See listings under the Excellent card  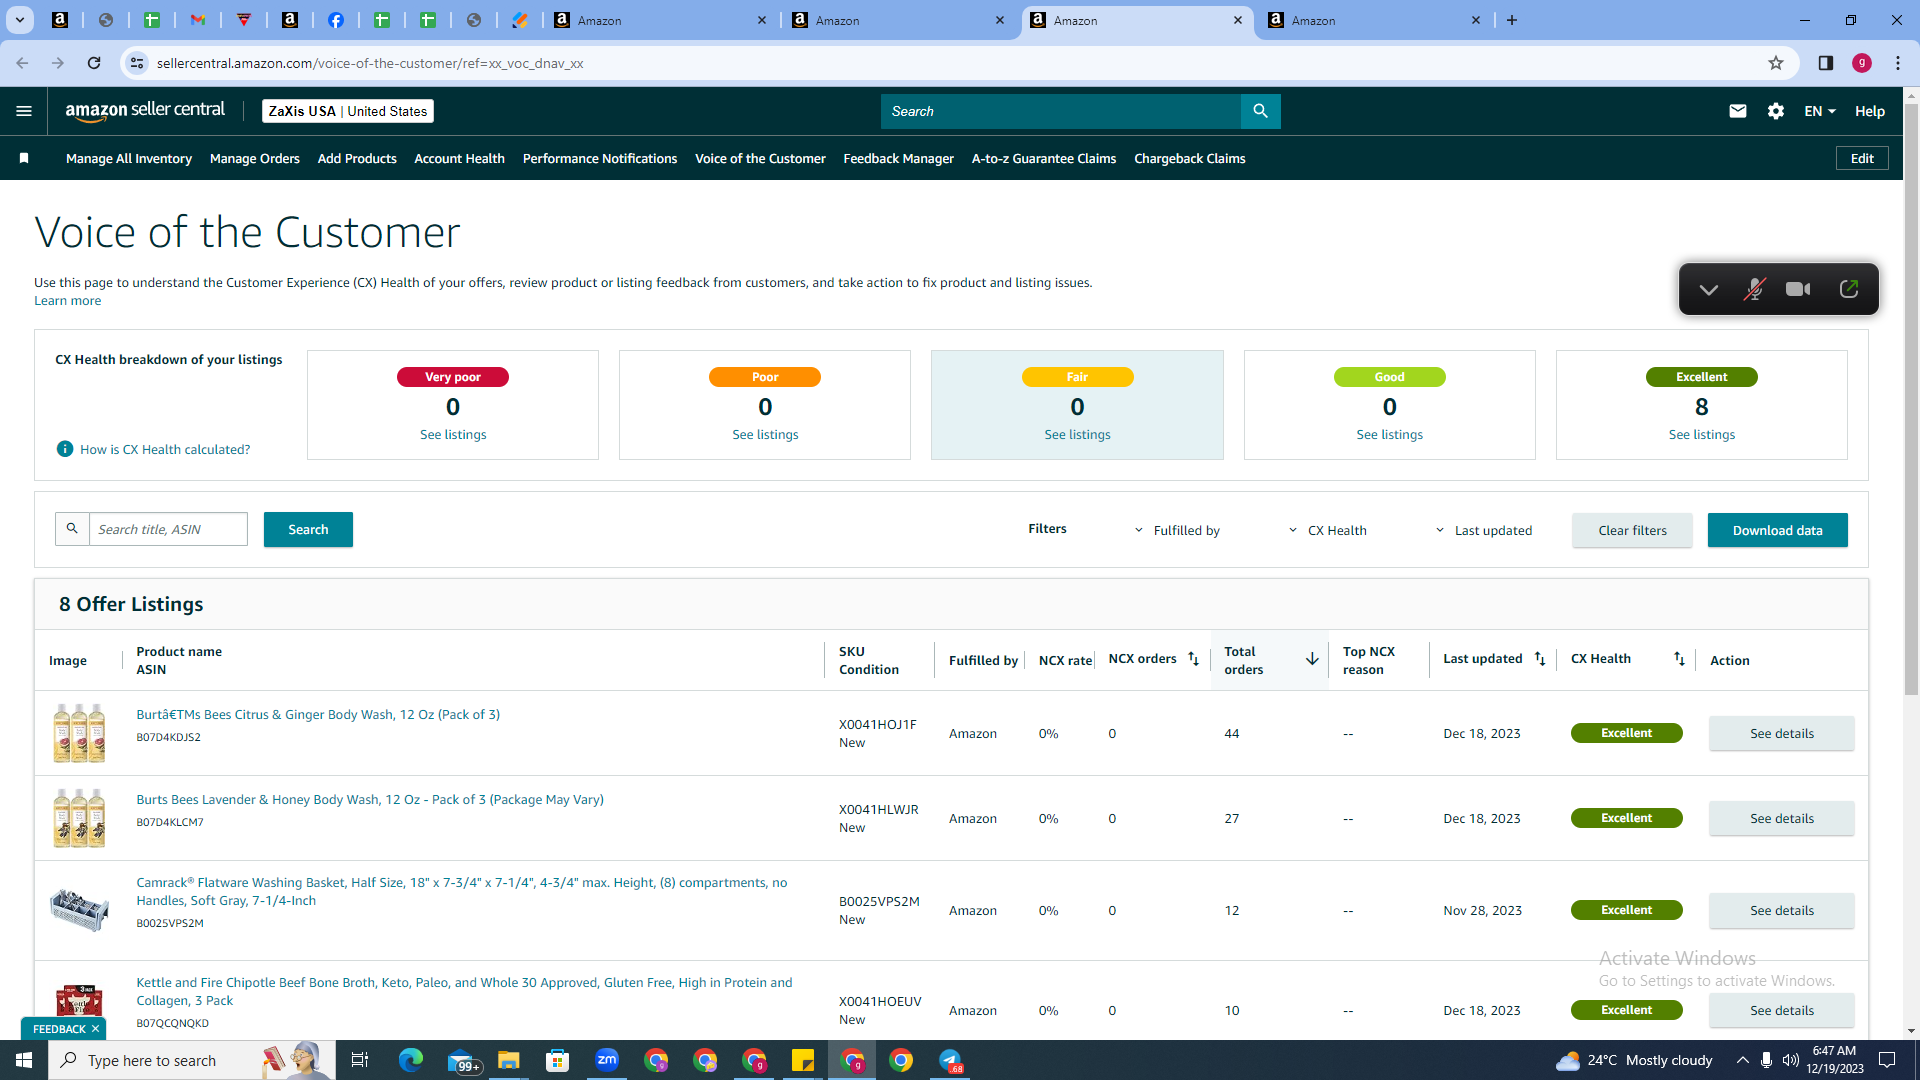[1701, 434]
